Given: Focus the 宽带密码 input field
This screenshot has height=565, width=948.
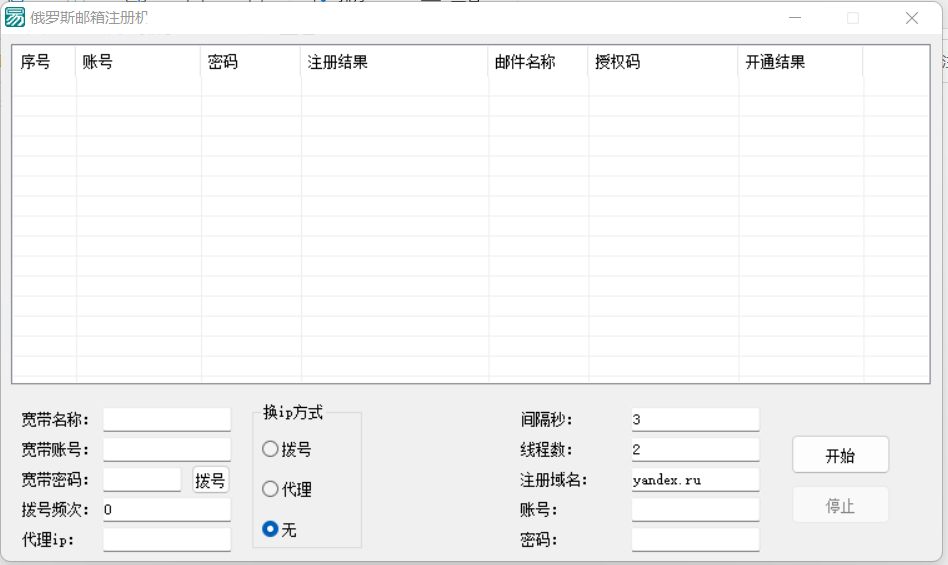Looking at the screenshot, I should (141, 480).
